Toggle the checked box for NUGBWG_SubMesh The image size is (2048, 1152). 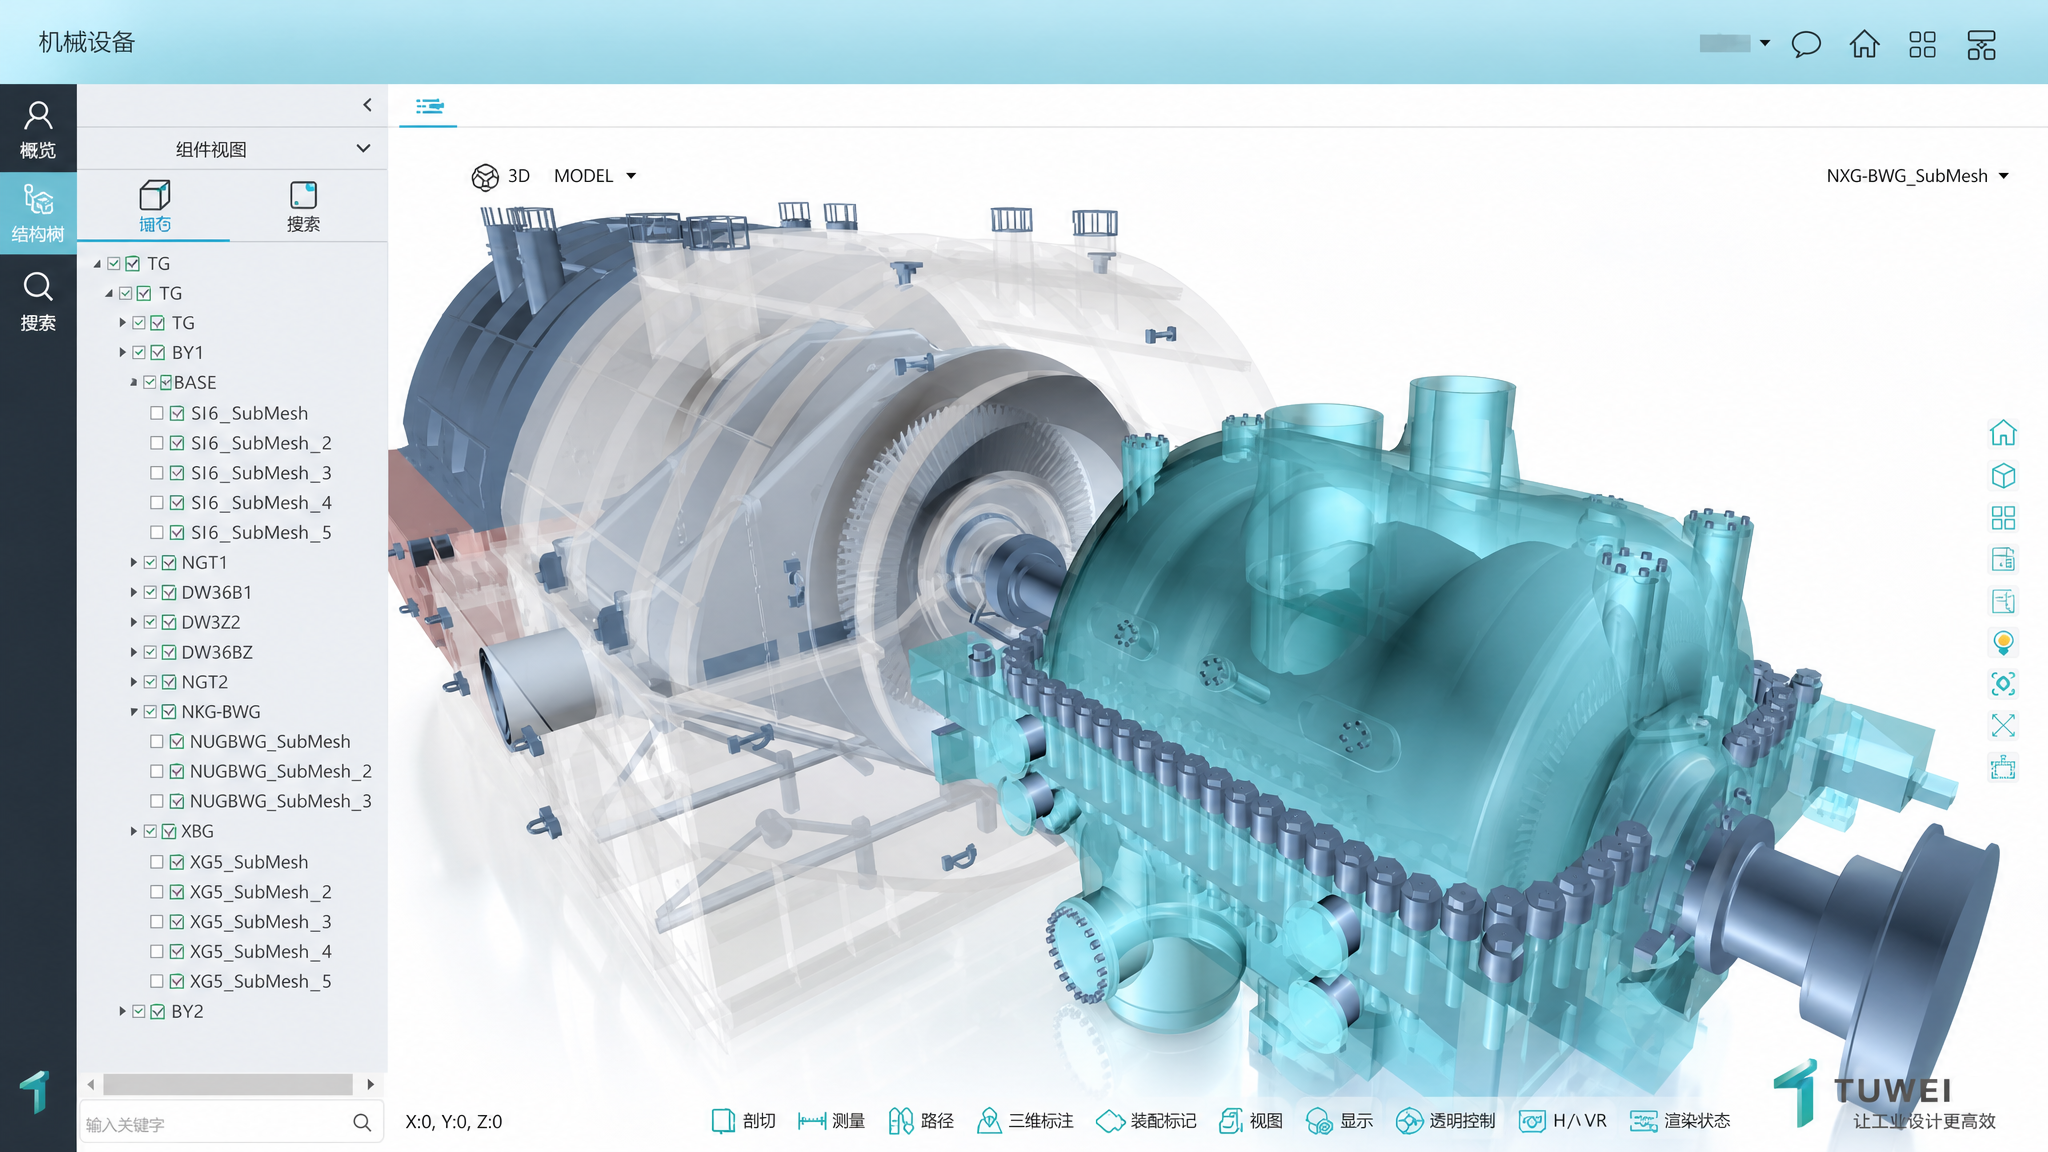tap(177, 741)
